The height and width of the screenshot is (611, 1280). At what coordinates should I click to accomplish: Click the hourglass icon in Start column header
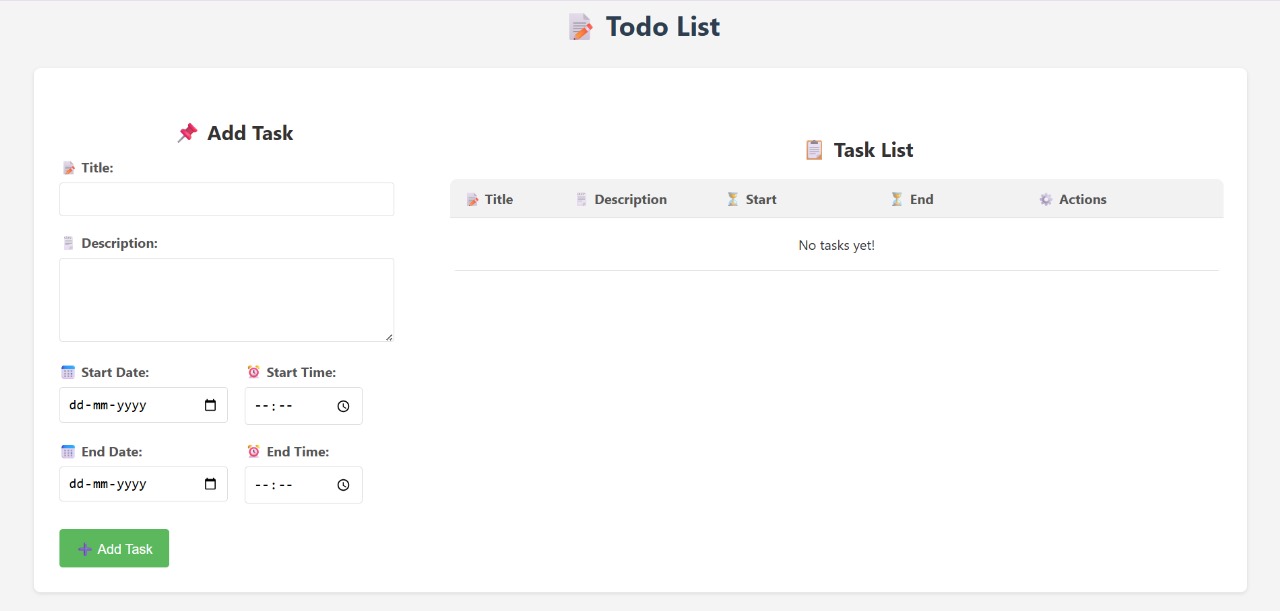click(x=733, y=199)
